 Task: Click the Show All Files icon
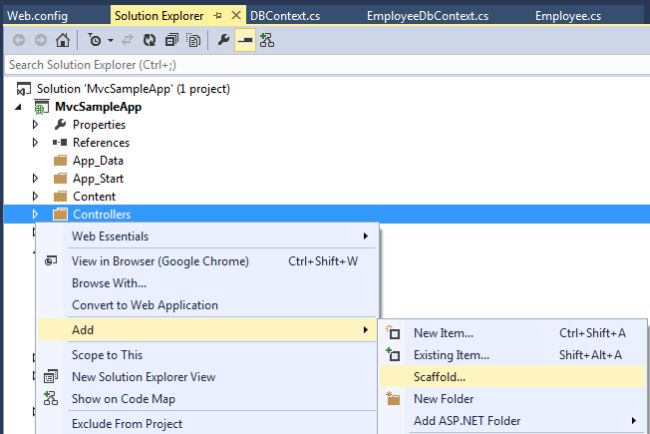pos(193,40)
